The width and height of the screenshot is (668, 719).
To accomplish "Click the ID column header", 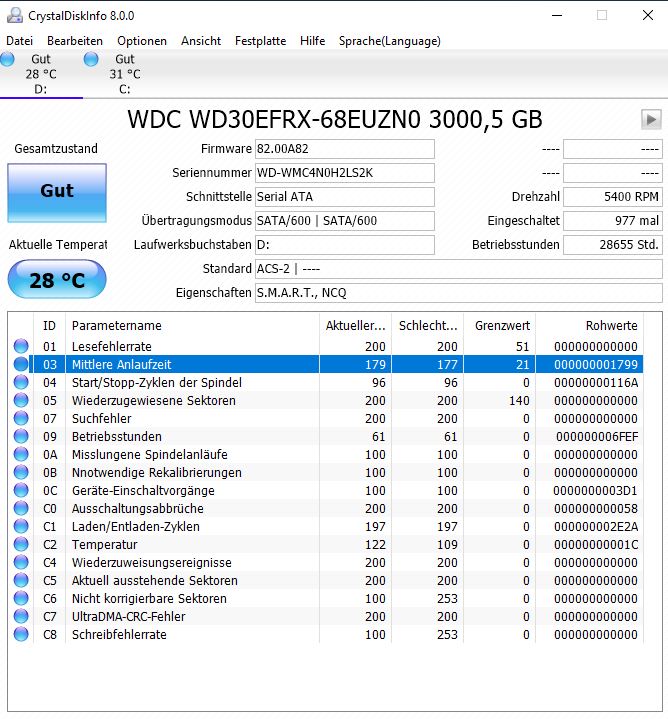I will point(50,326).
